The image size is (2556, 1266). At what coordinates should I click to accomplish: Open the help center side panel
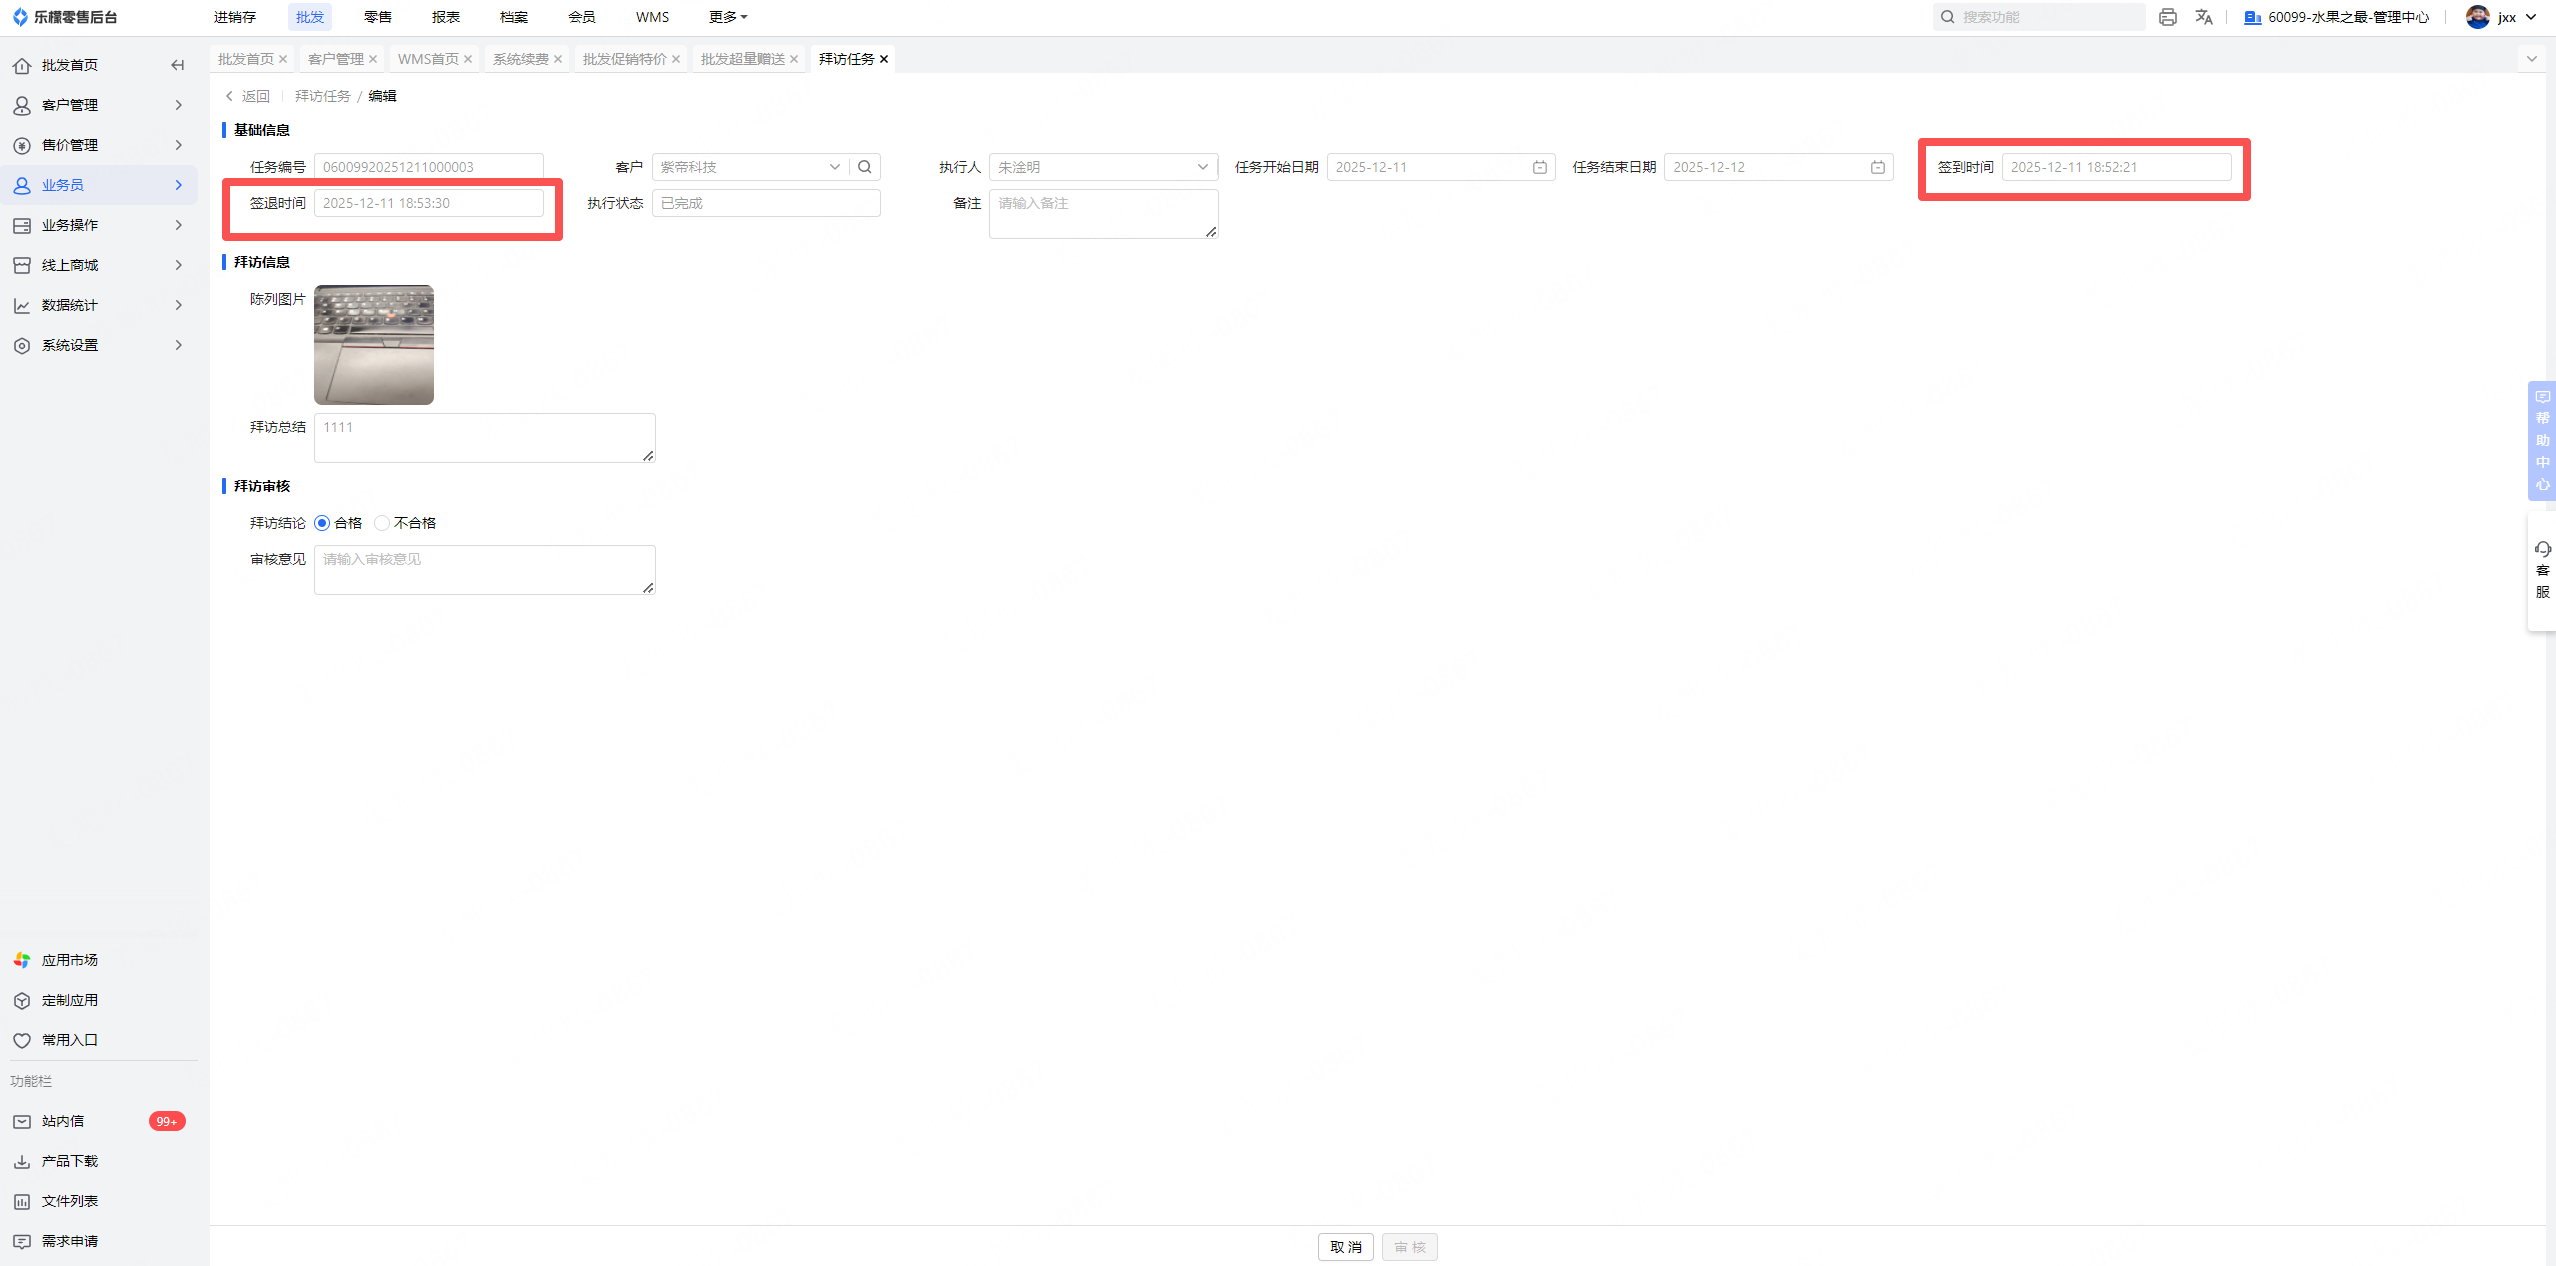click(x=2542, y=440)
